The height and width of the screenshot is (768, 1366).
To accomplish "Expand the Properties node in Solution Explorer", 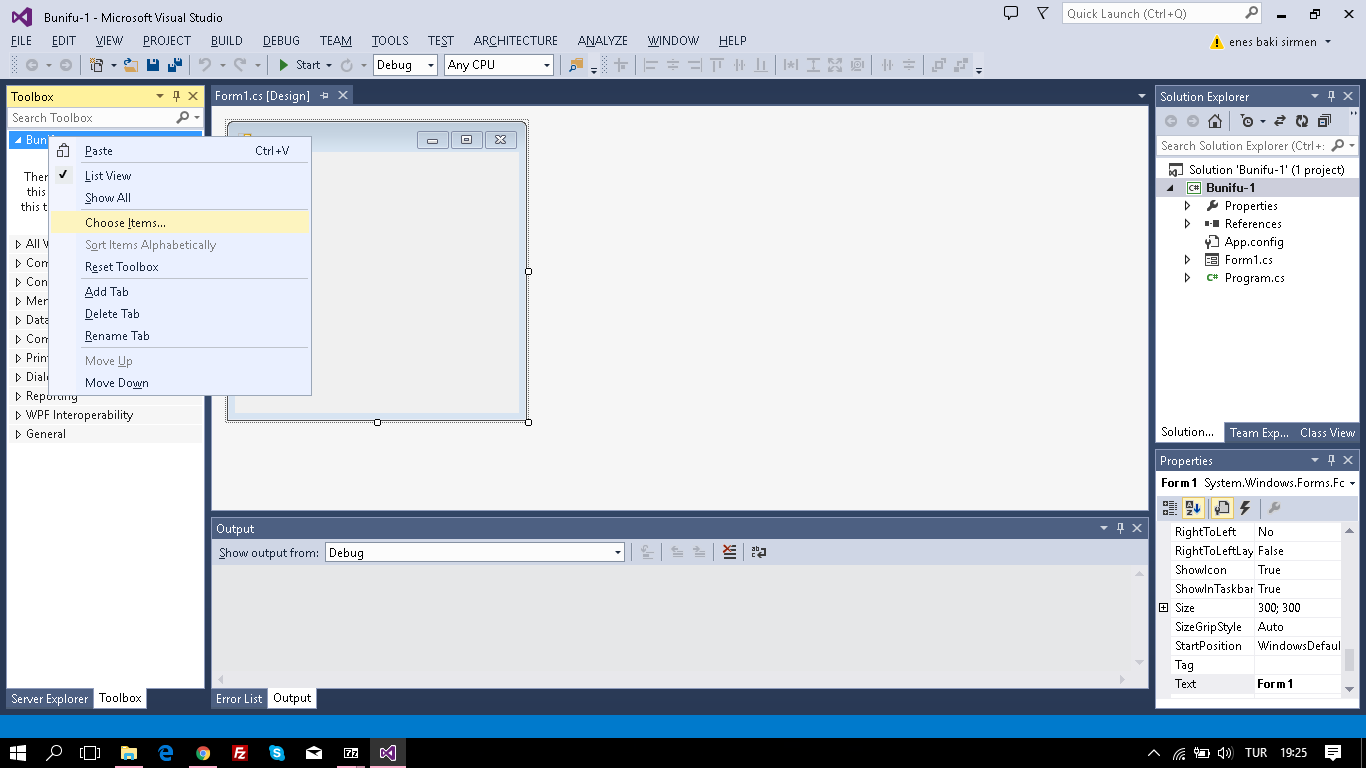I will point(1188,206).
